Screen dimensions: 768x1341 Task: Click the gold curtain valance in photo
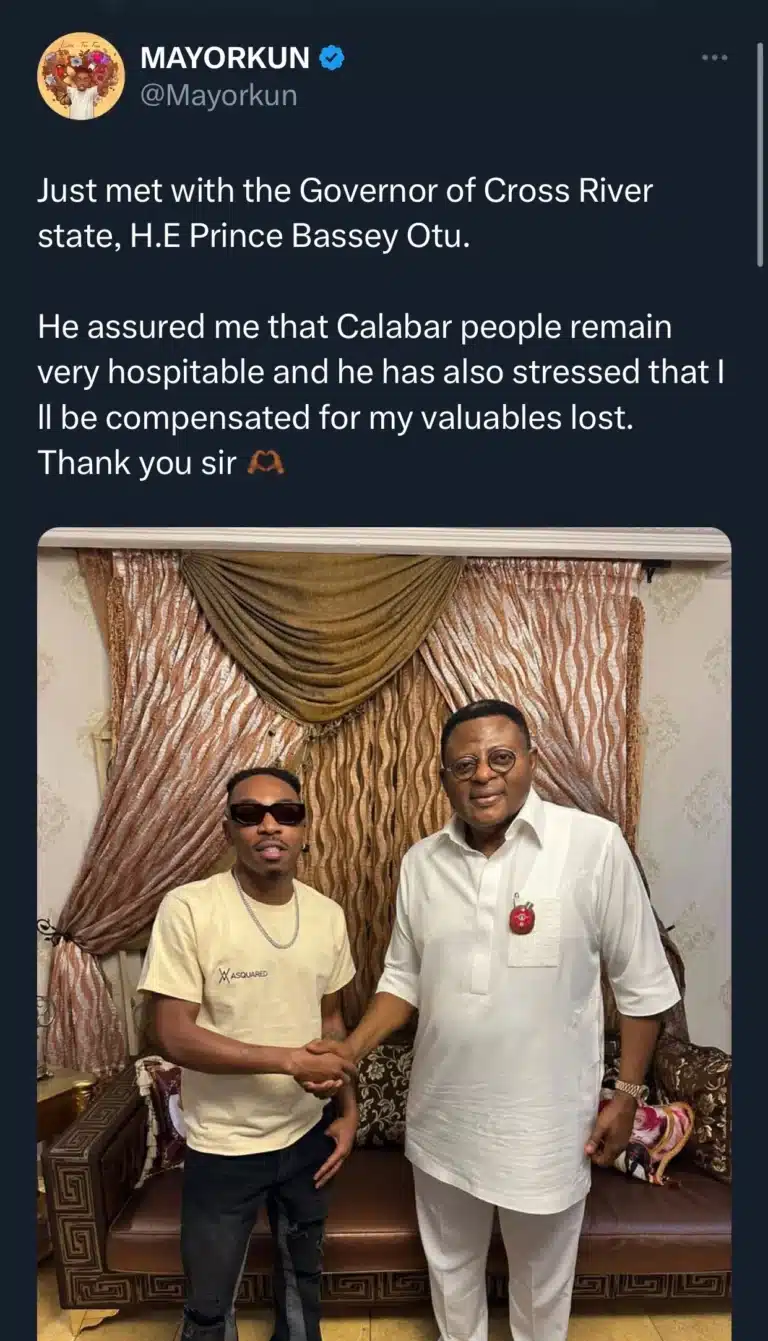click(x=318, y=630)
